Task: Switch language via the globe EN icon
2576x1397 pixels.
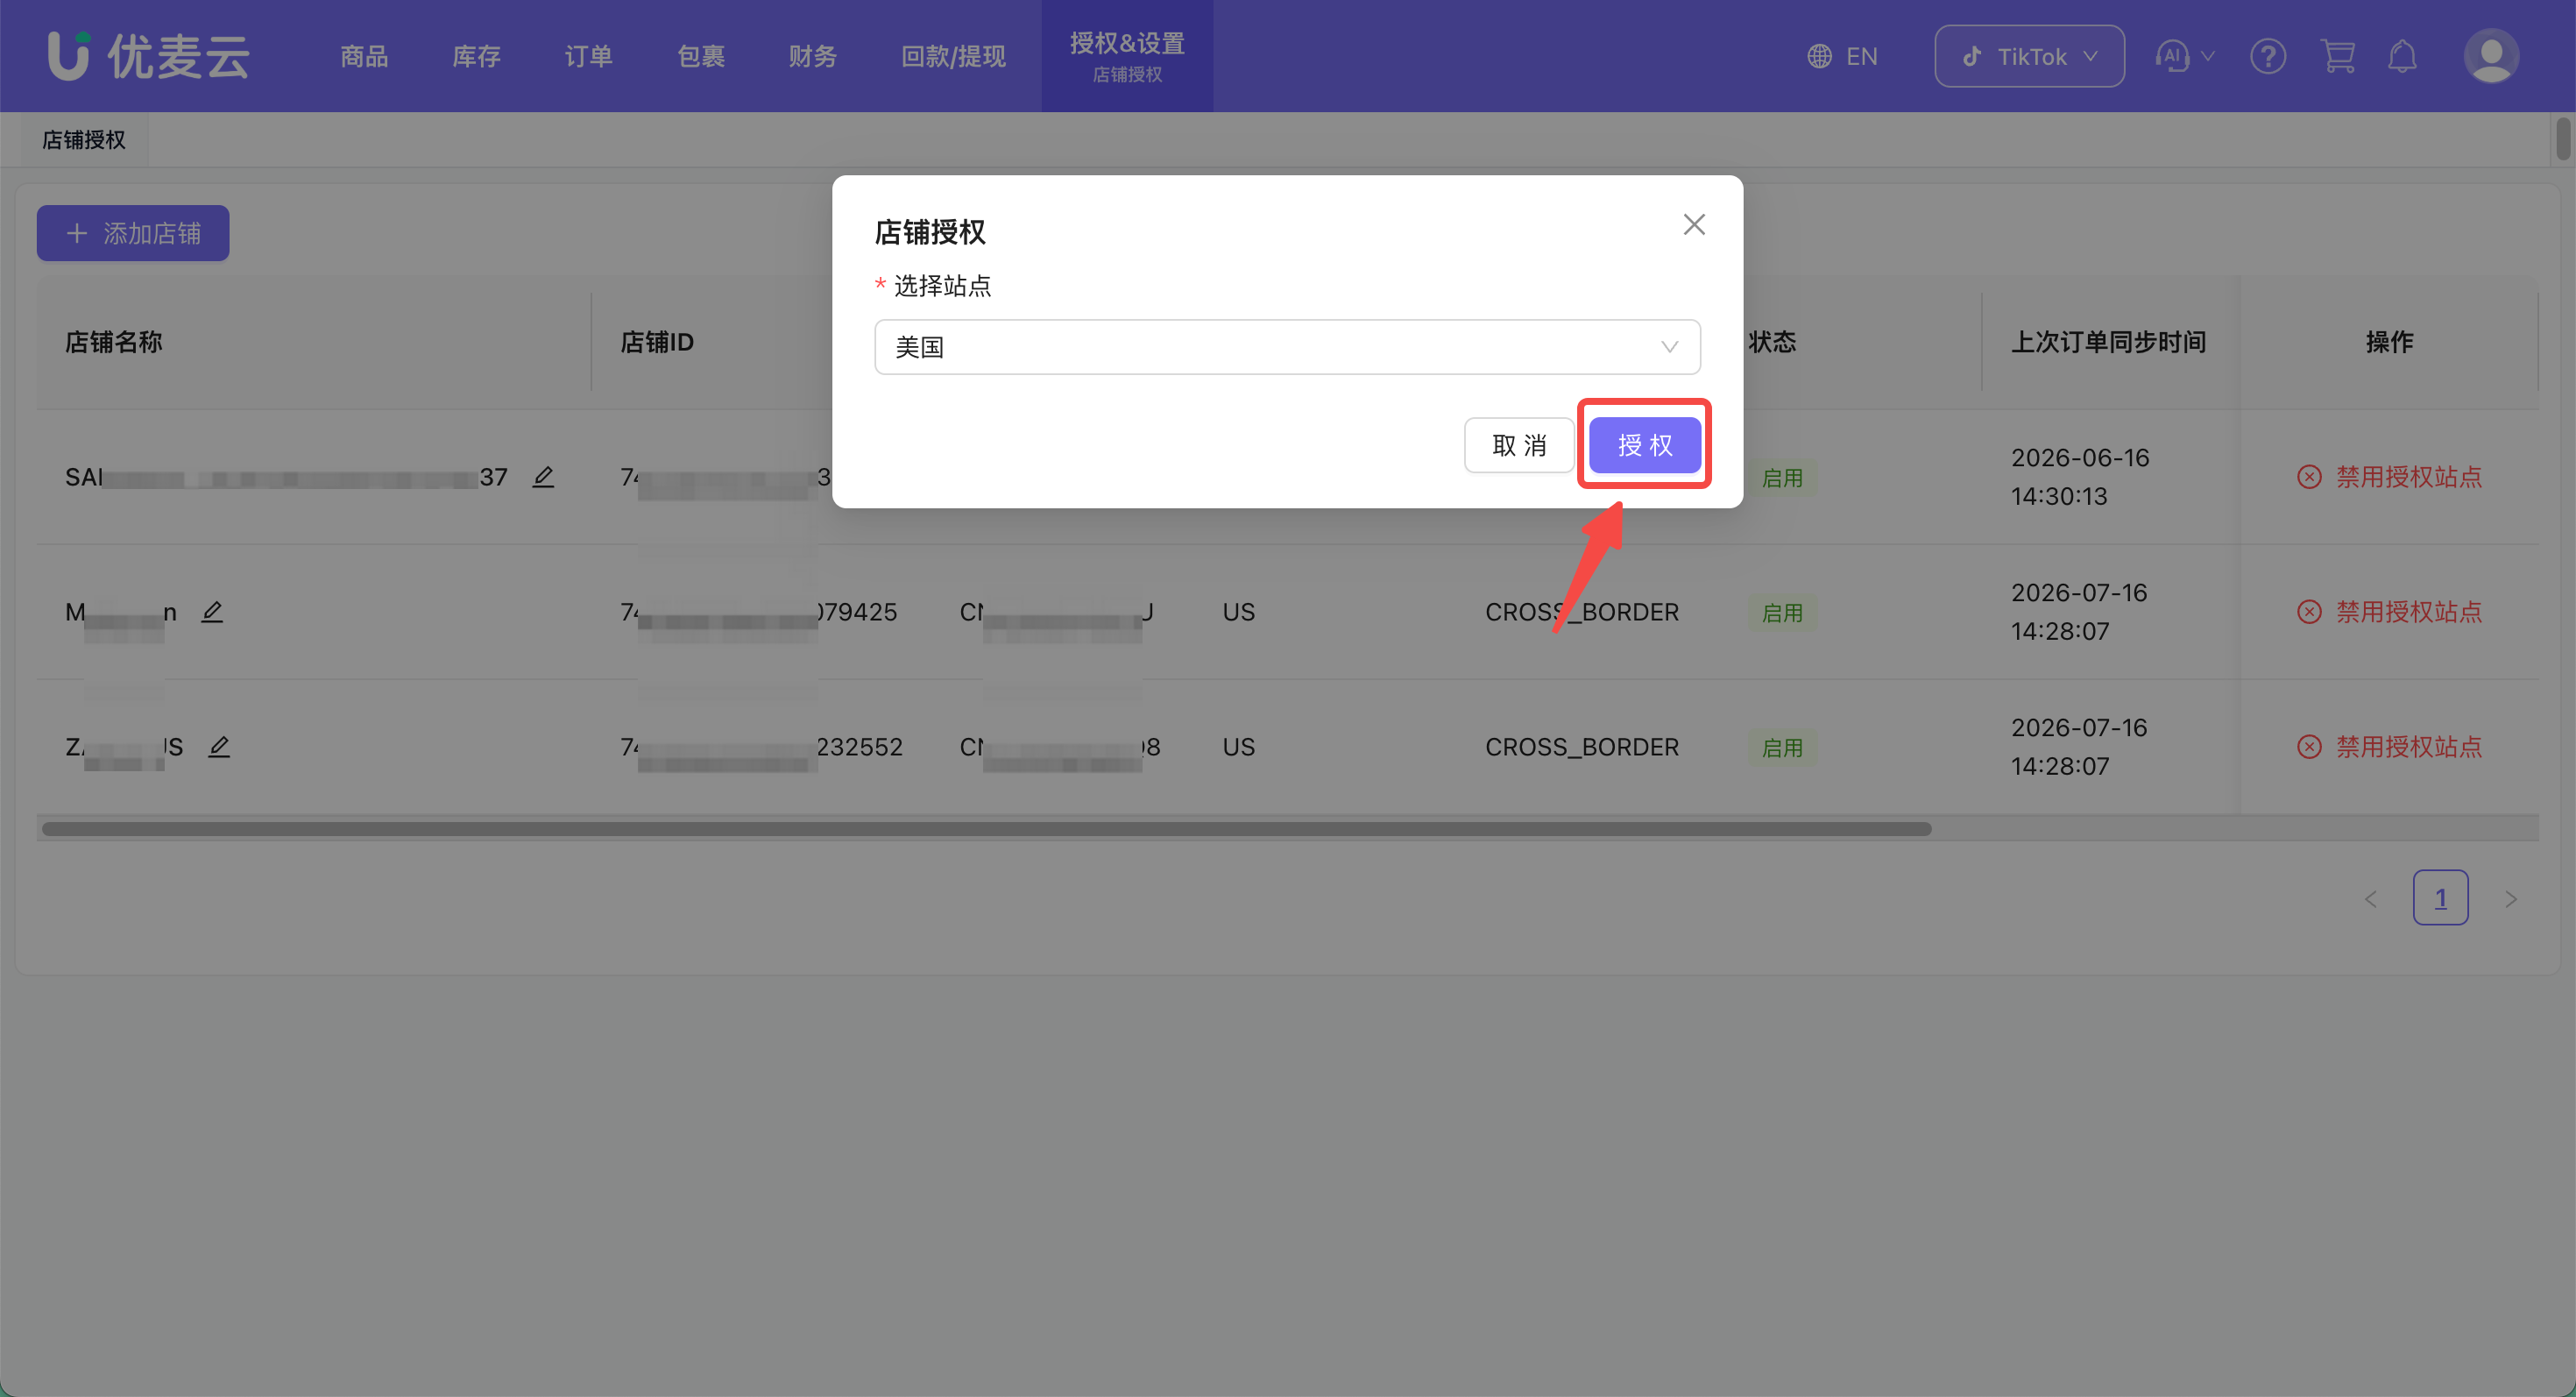Action: pos(1842,56)
